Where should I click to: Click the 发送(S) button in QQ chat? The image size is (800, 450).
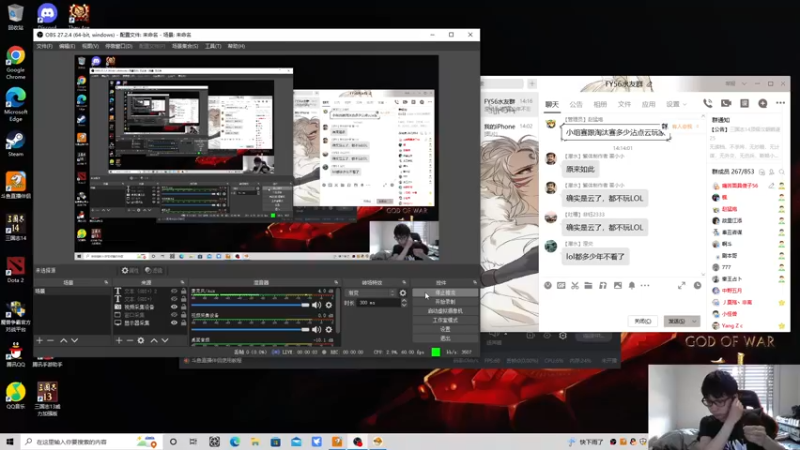point(677,321)
